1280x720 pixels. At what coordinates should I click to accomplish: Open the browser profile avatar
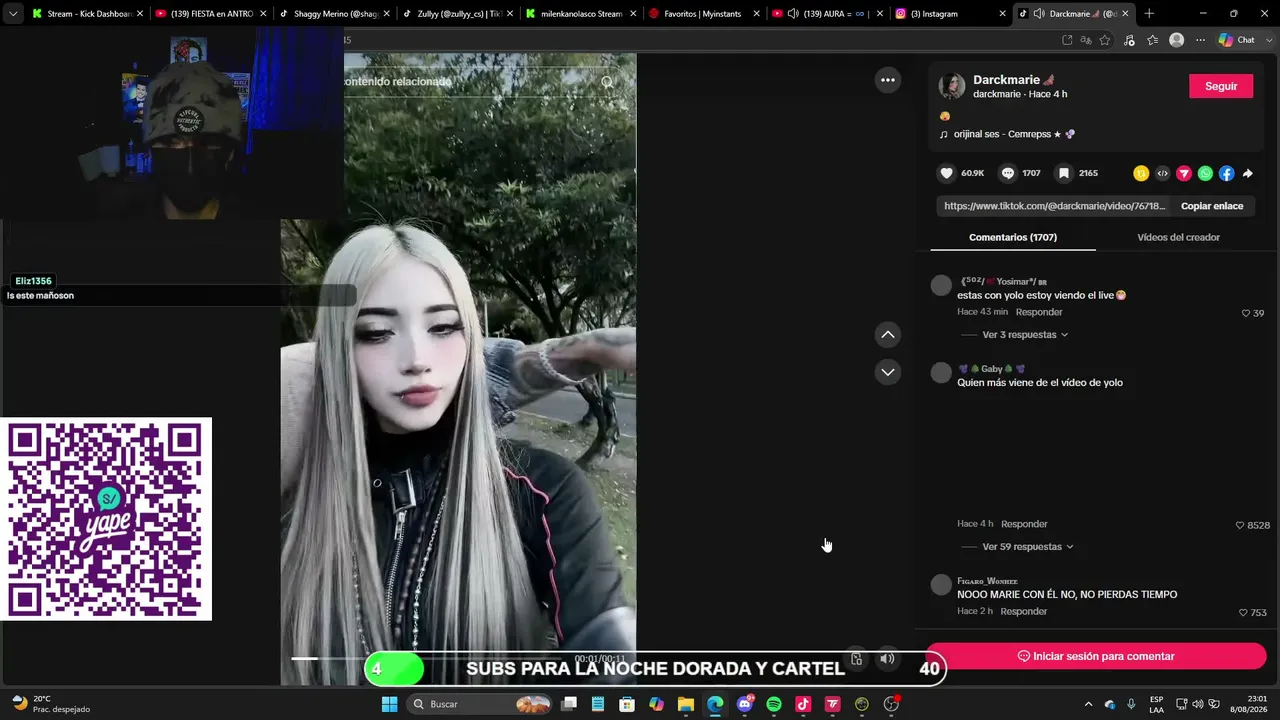1177,40
